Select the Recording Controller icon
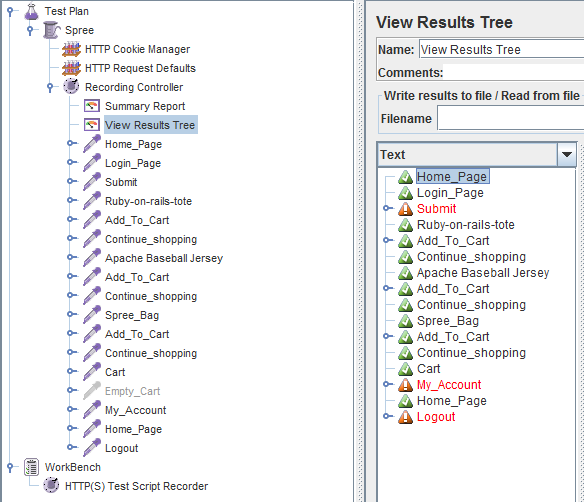This screenshot has width=584, height=502. 71,86
